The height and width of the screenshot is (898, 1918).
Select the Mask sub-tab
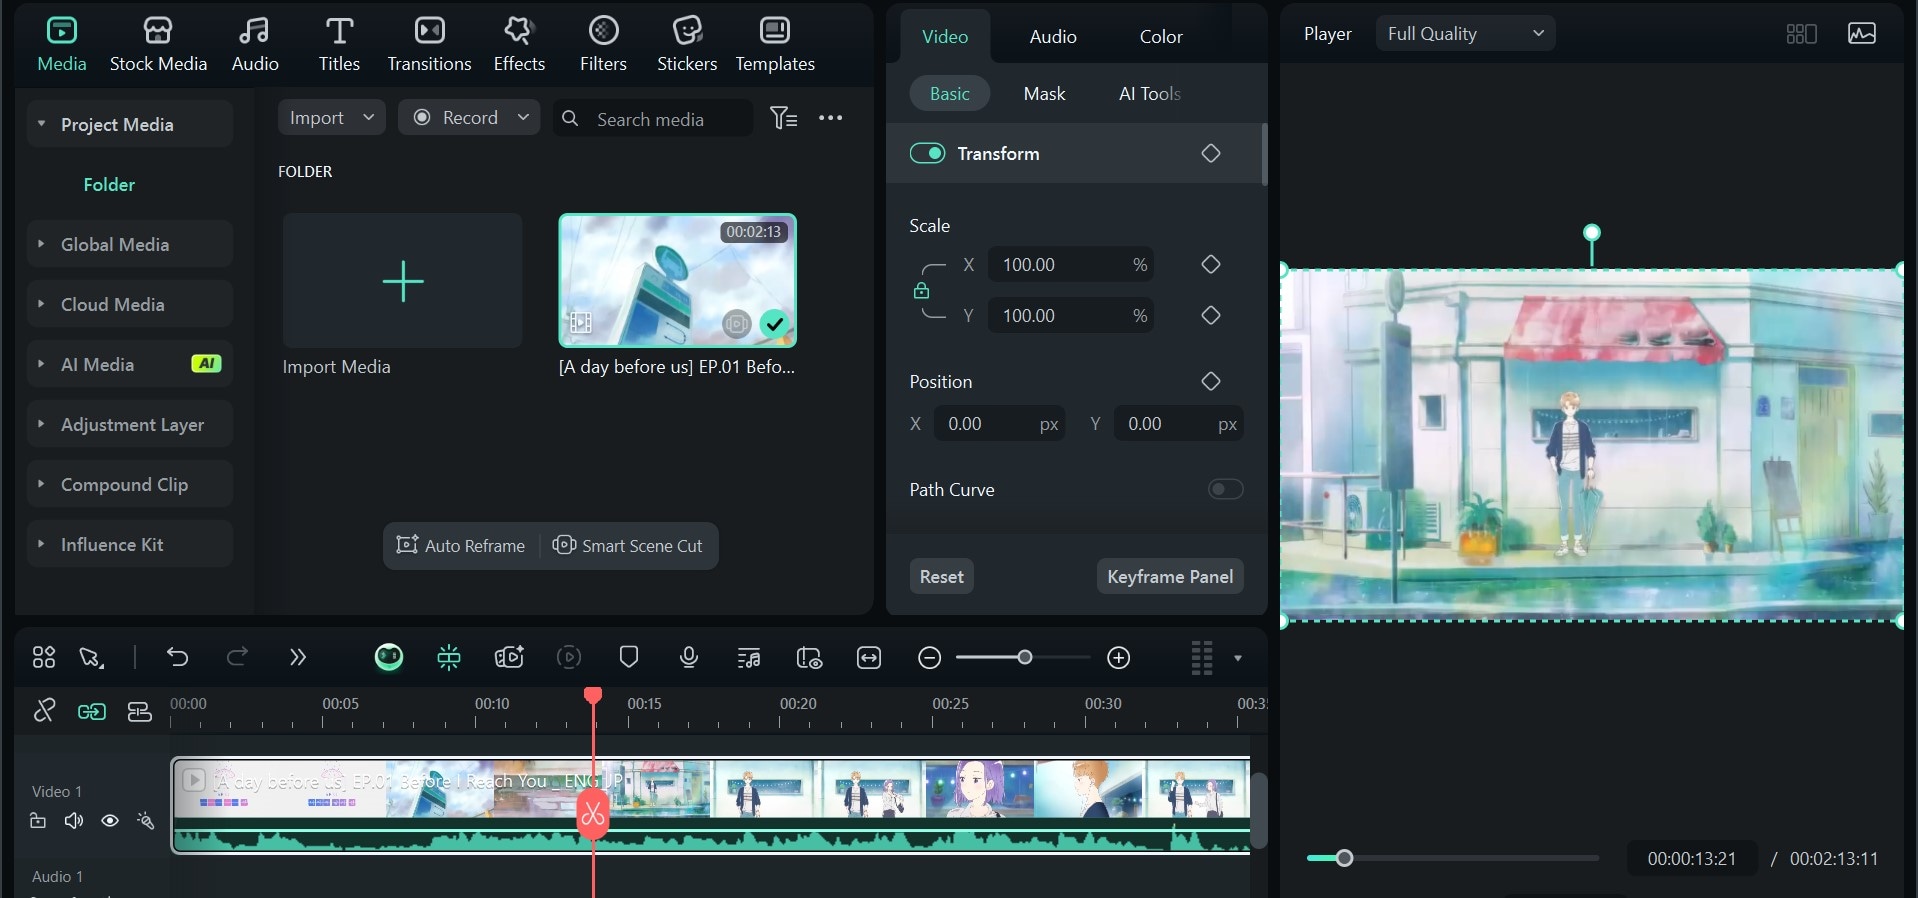click(1044, 93)
